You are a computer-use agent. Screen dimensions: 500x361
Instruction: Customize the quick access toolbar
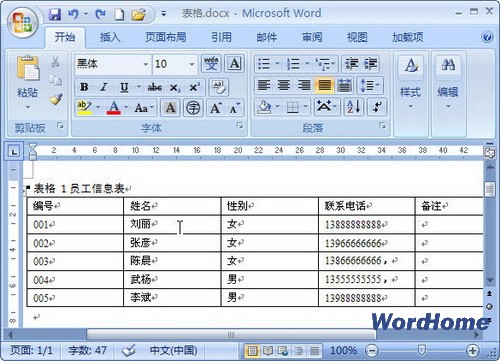point(163,14)
